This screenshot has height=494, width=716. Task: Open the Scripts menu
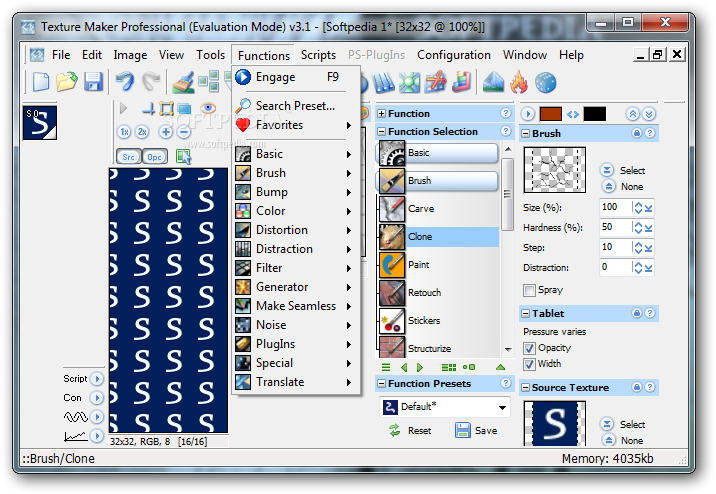tap(318, 55)
